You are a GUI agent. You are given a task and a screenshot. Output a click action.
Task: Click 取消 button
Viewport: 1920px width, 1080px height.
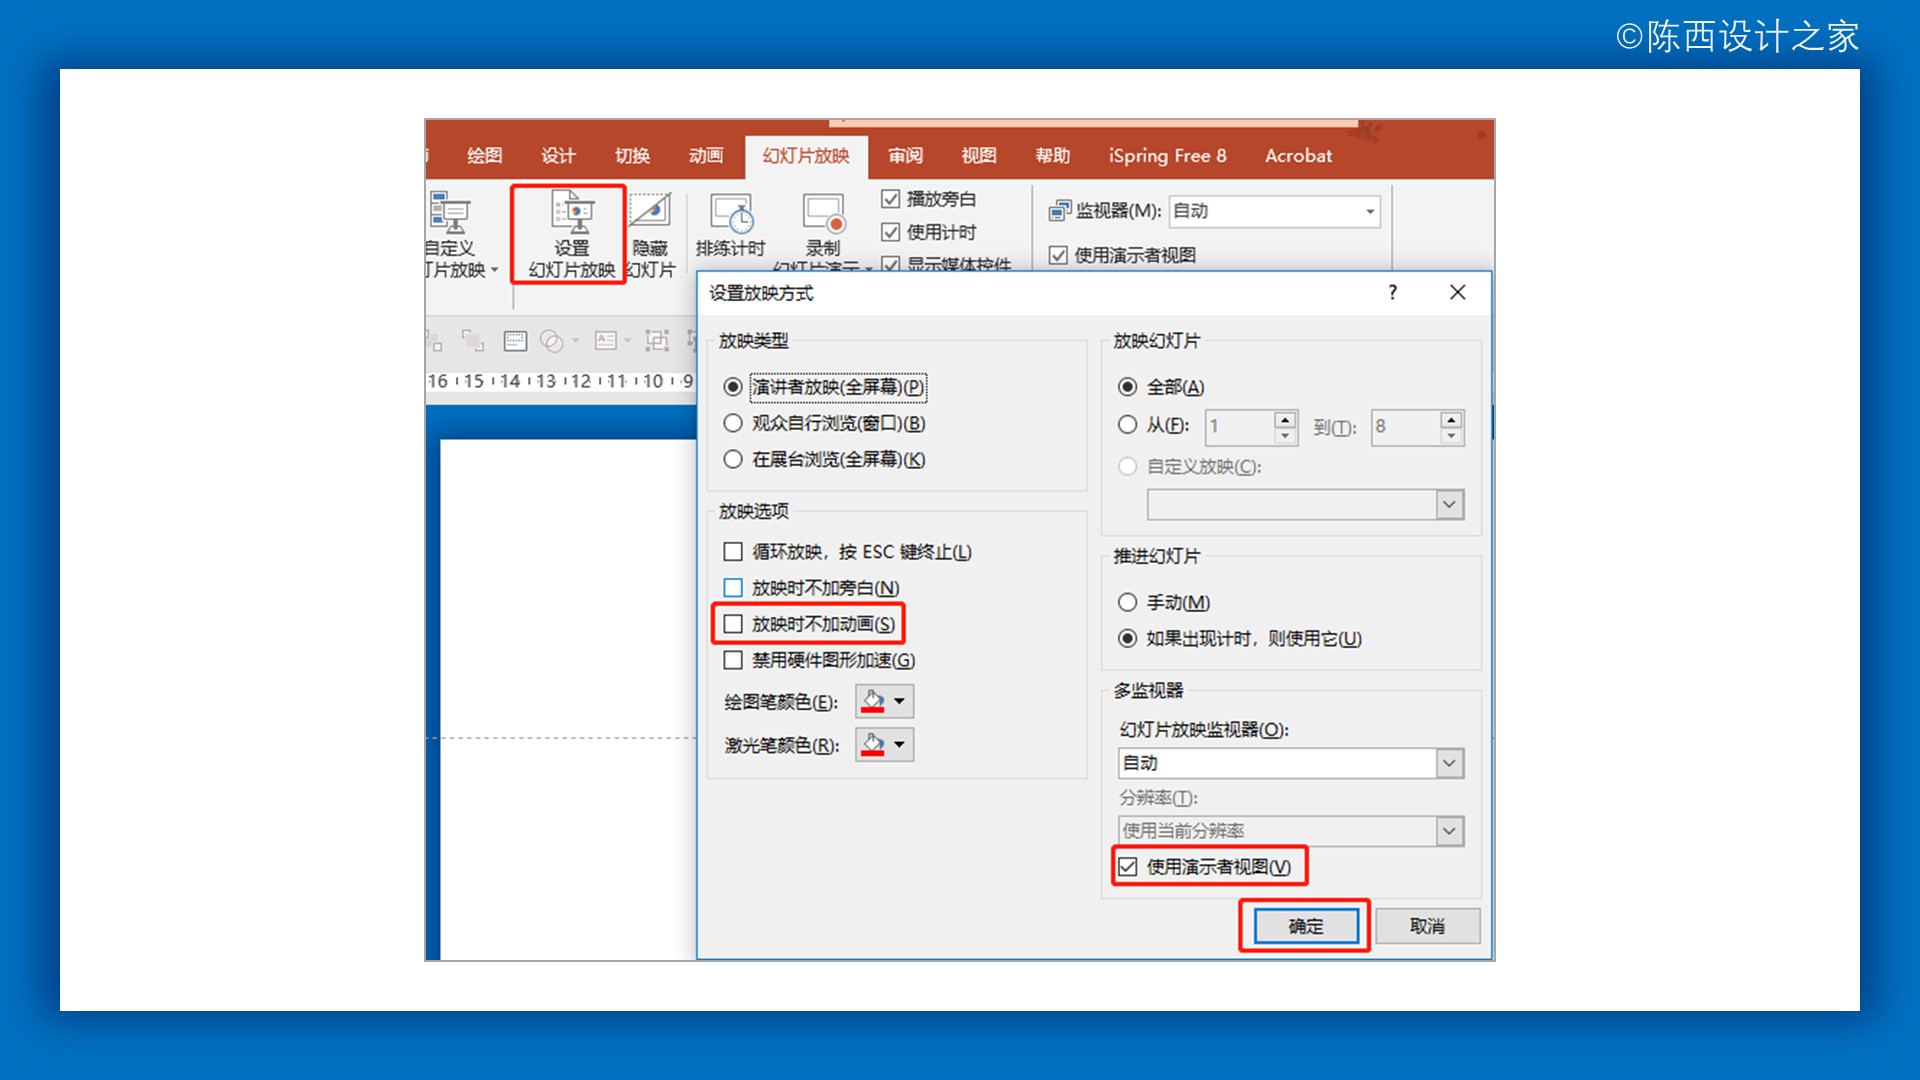pyautogui.click(x=1427, y=927)
